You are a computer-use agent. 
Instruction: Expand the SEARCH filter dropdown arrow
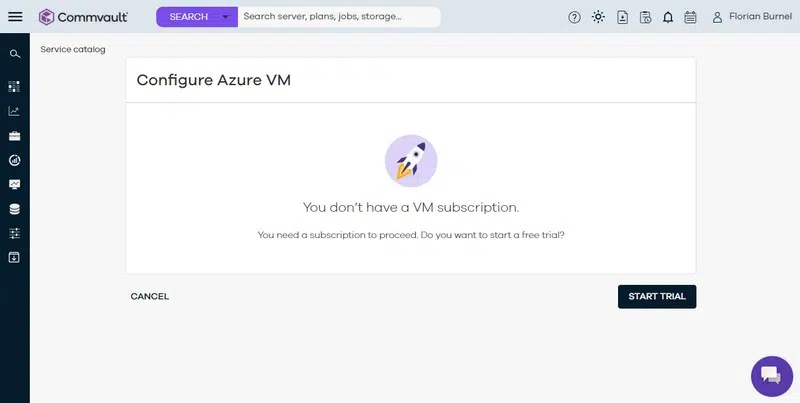(226, 17)
